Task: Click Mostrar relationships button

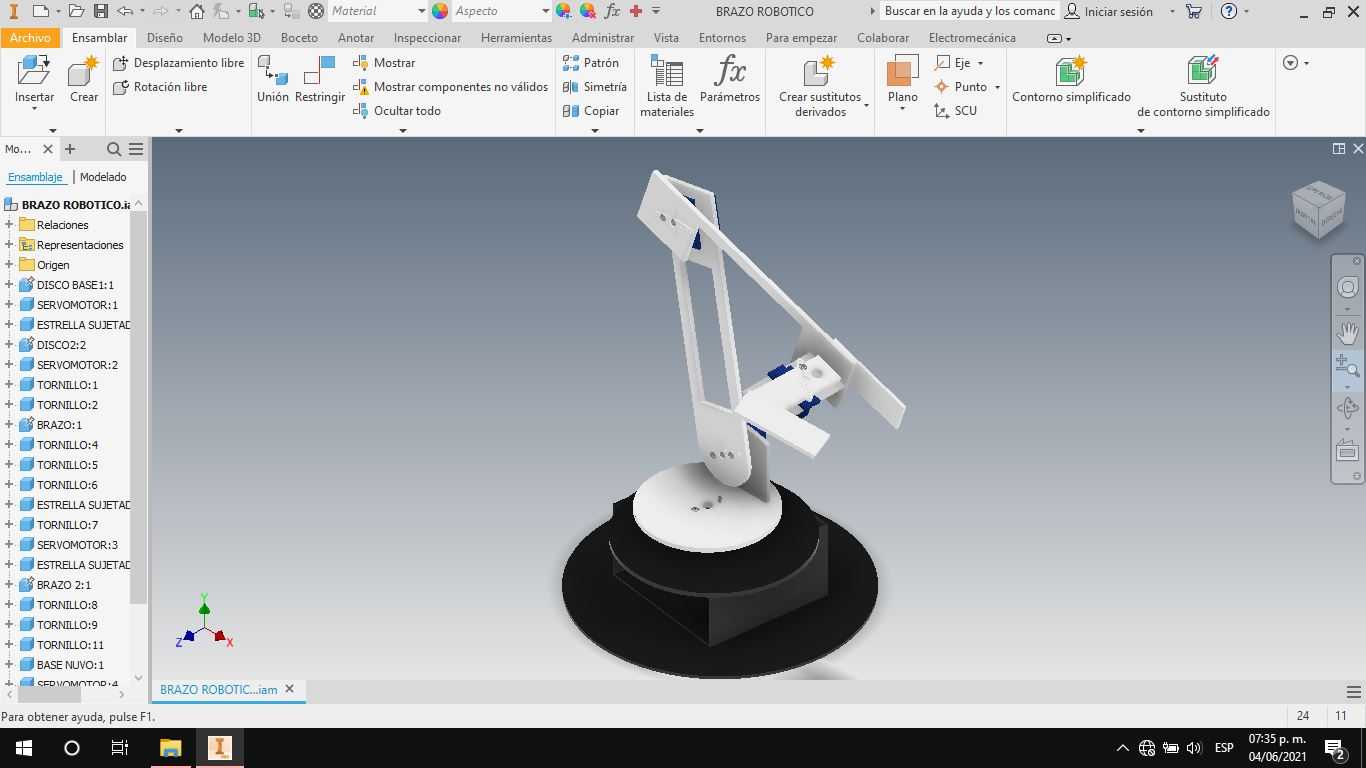Action: point(384,62)
